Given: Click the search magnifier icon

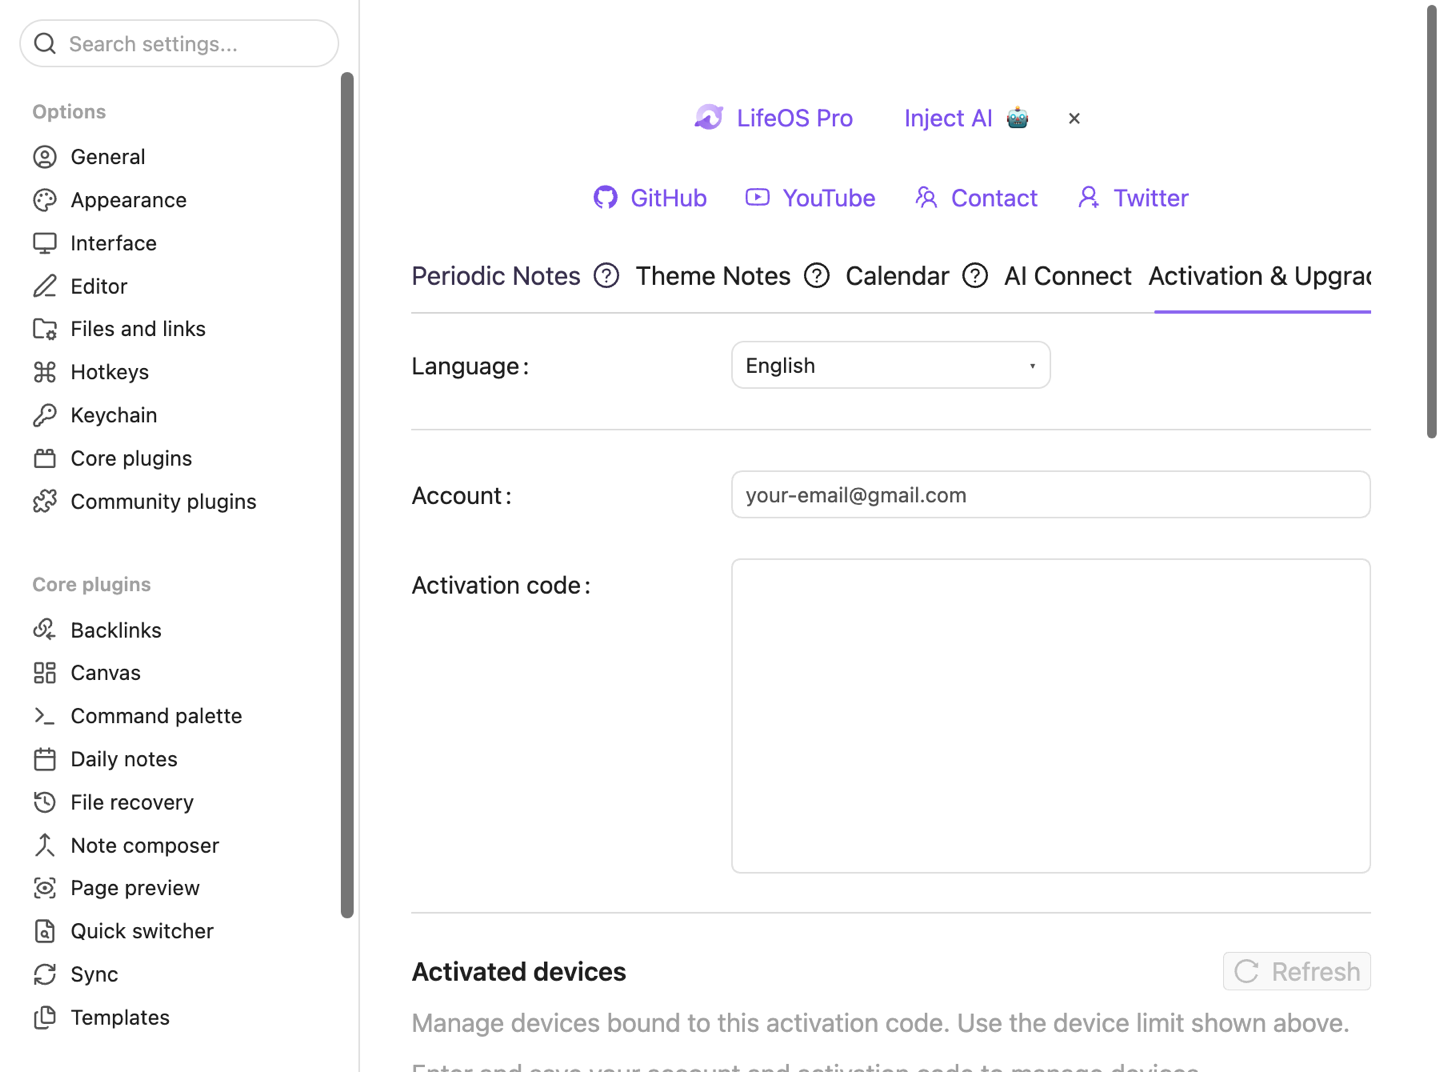Looking at the screenshot, I should pos(45,43).
